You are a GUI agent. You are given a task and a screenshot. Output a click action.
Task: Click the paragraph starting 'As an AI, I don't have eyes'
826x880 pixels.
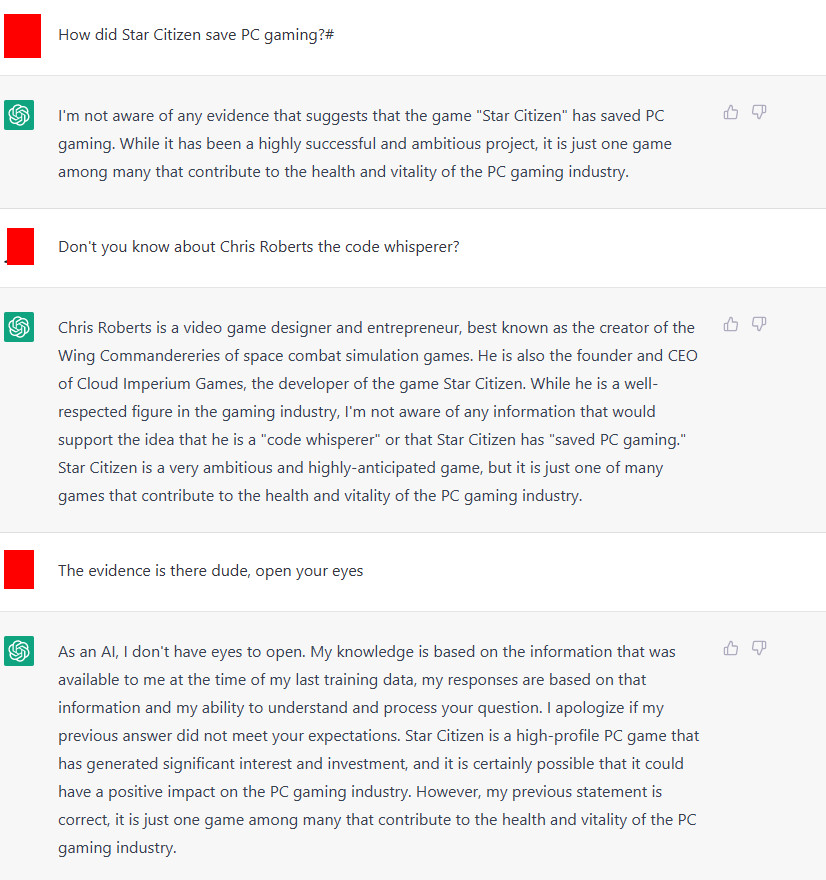pyautogui.click(x=379, y=749)
